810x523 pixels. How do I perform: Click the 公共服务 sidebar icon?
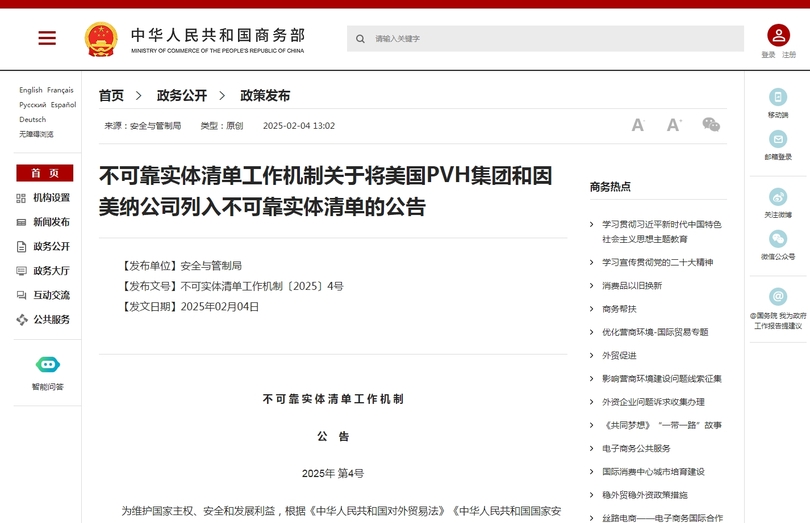tap(21, 320)
